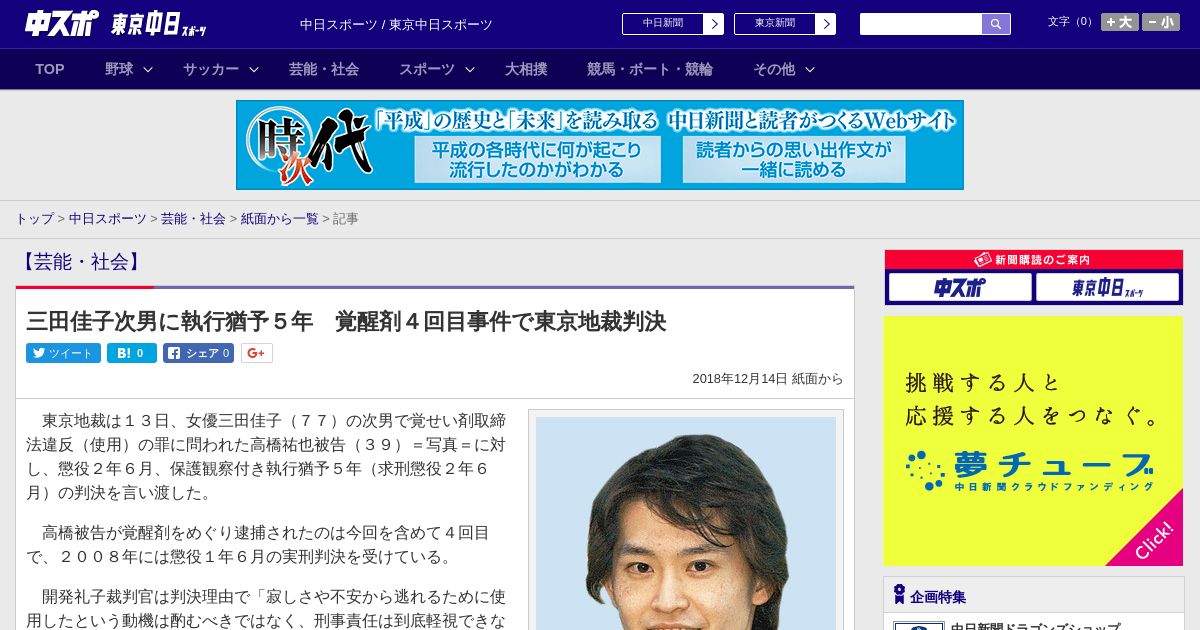Click the arrow next to 中日新聞
The height and width of the screenshot is (630, 1200).
click(x=713, y=24)
